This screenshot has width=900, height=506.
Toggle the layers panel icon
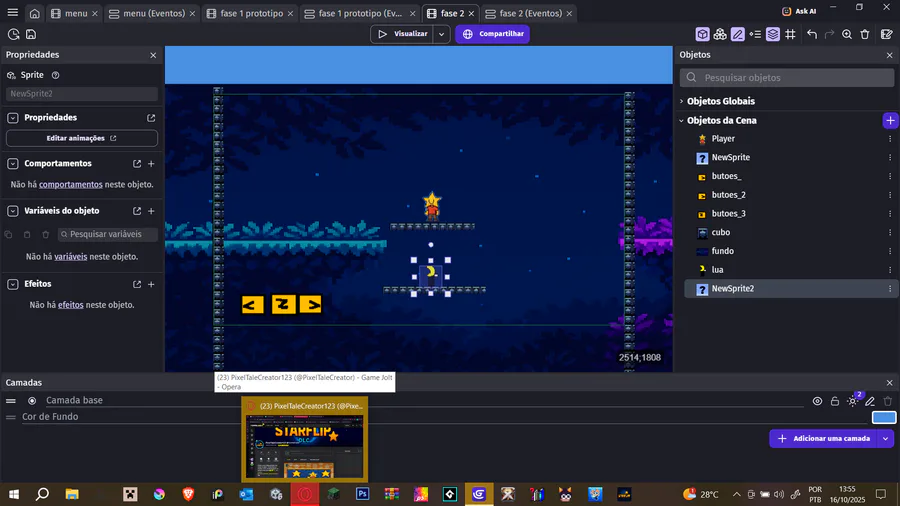point(773,34)
